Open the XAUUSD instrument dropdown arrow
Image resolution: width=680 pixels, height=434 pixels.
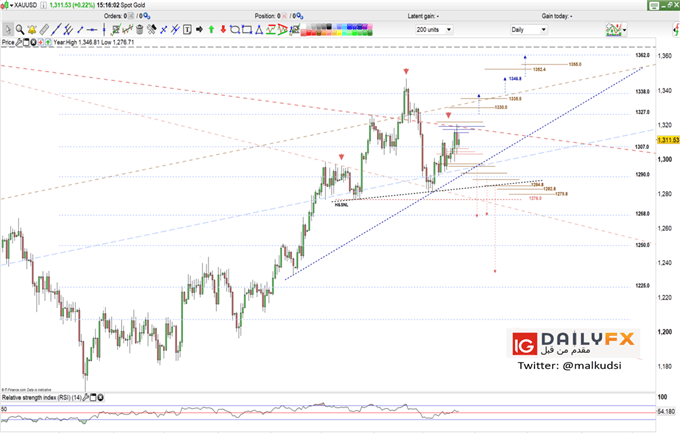point(12,5)
